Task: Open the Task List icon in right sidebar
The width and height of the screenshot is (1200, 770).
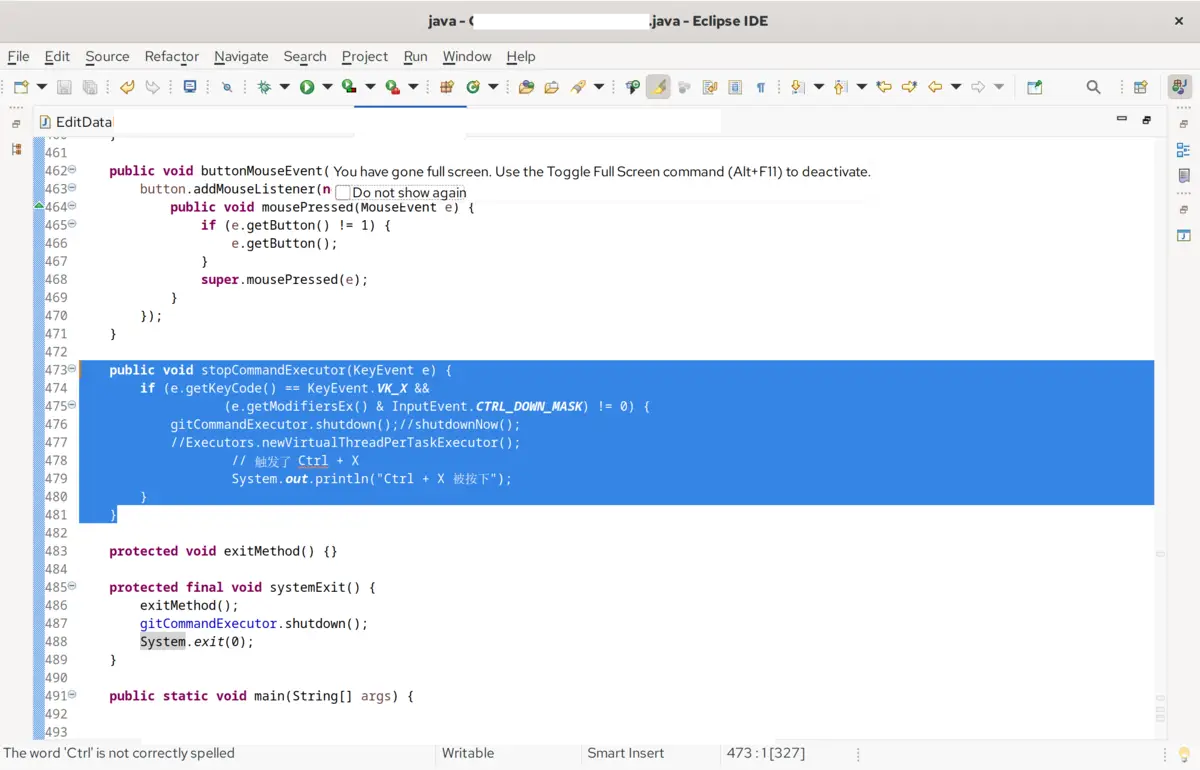Action: coord(1183,175)
